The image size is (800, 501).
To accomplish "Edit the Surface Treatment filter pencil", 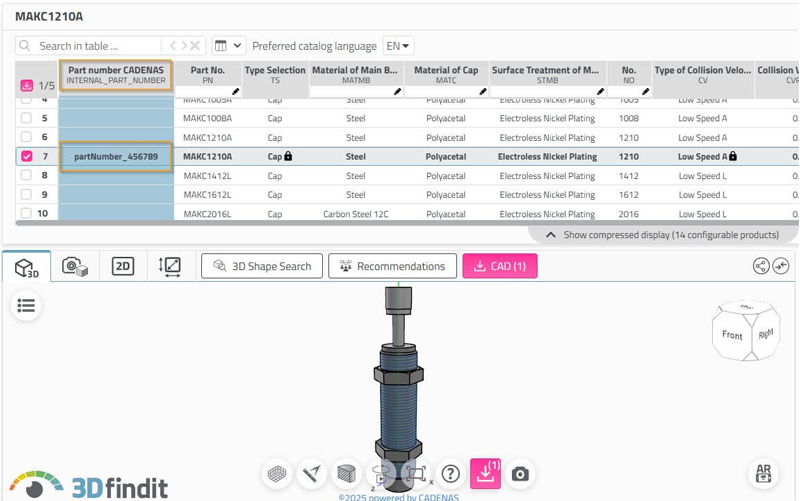I will pos(601,92).
